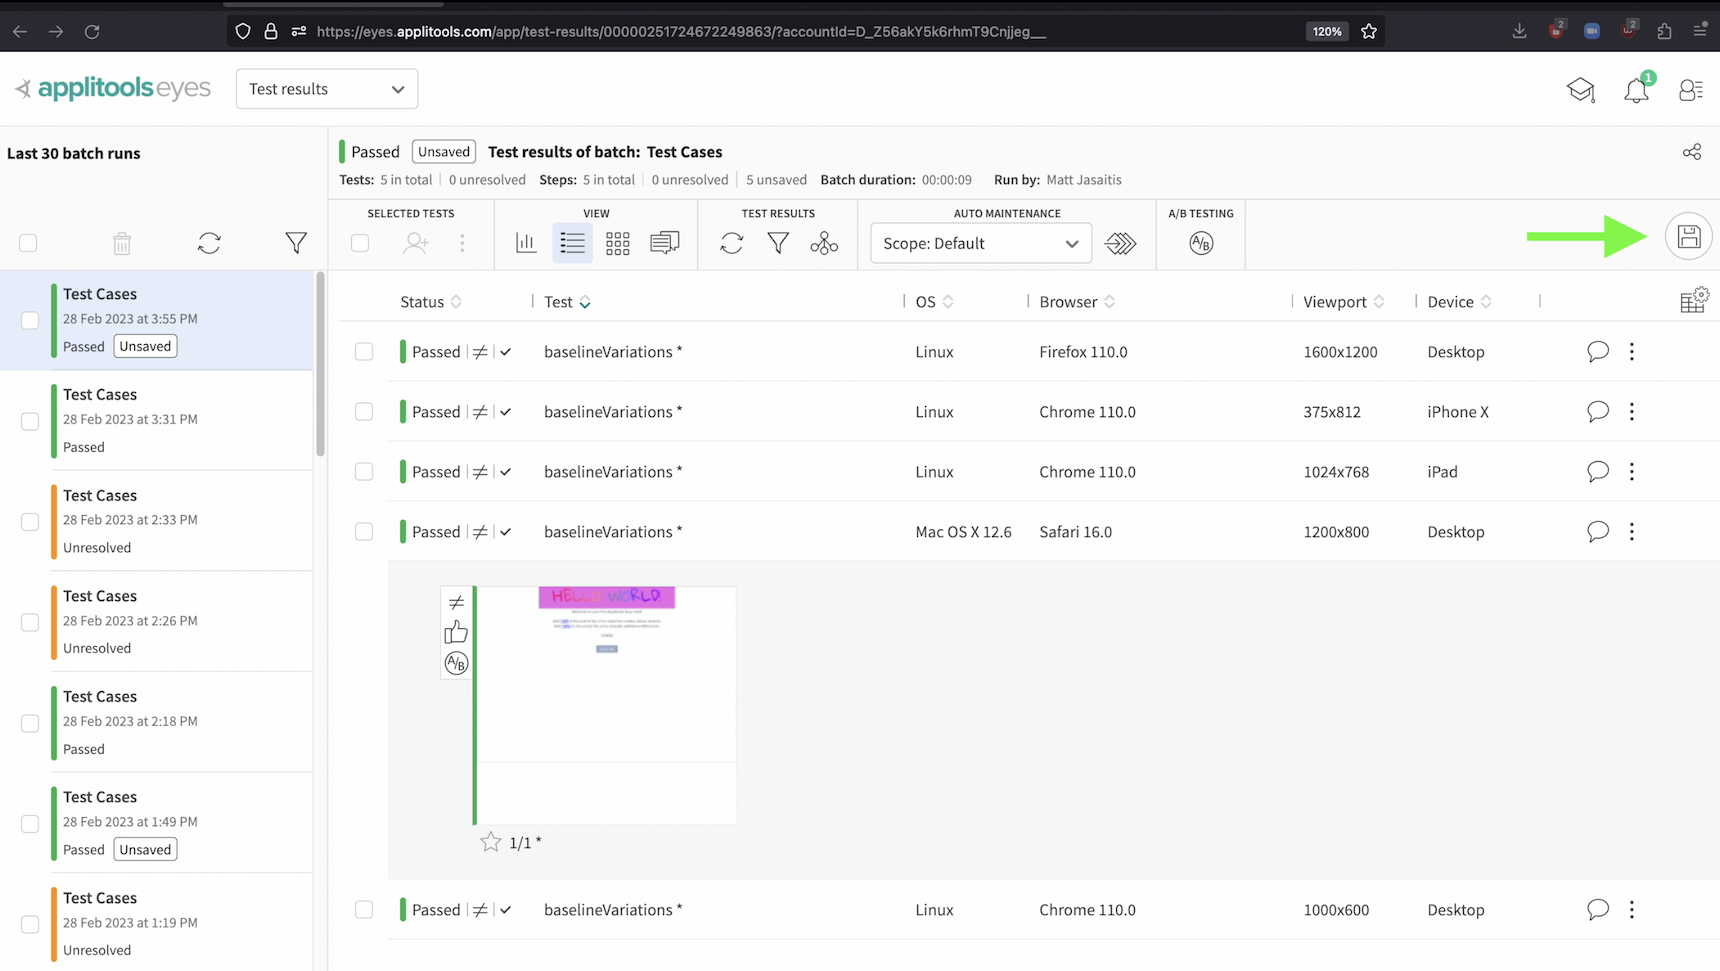Refresh the test results
Image resolution: width=1720 pixels, height=971 pixels.
pos(732,243)
